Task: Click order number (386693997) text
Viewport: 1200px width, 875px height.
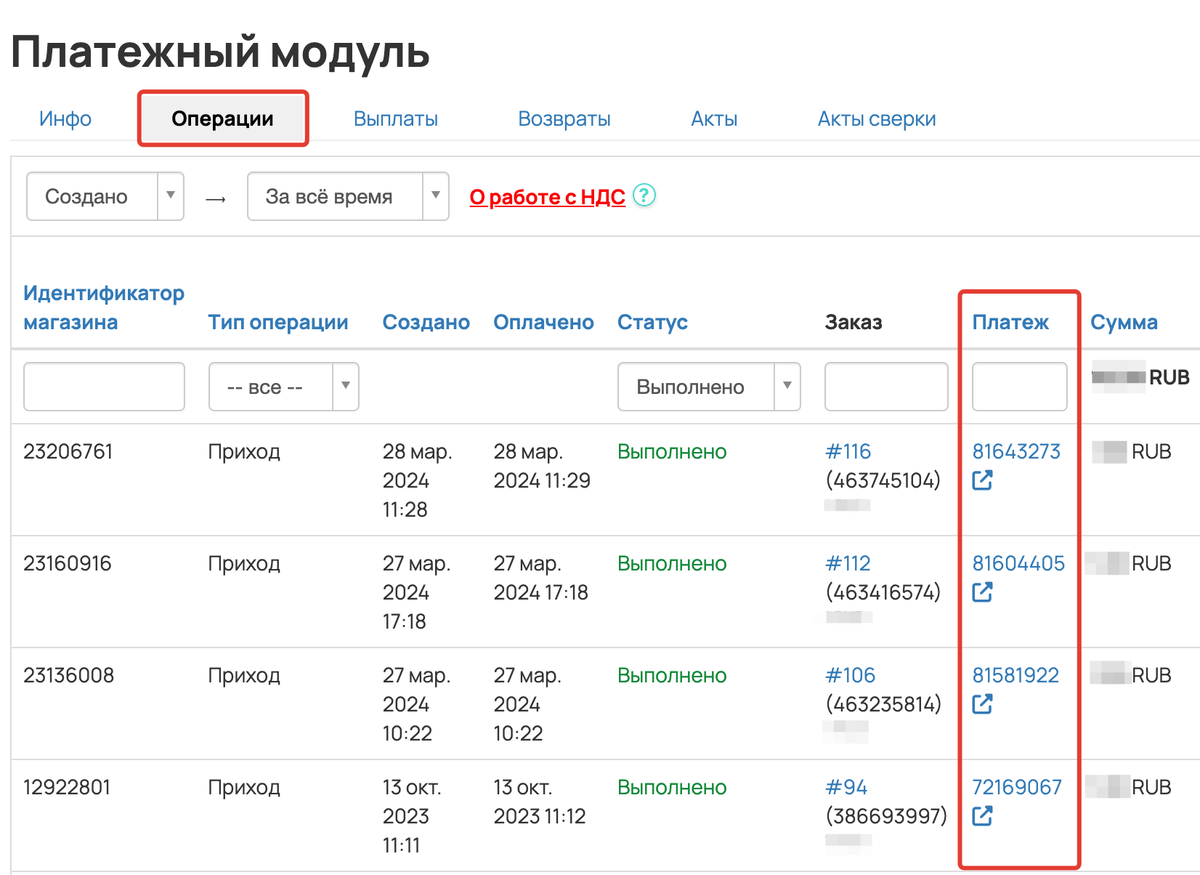Action: point(886,816)
